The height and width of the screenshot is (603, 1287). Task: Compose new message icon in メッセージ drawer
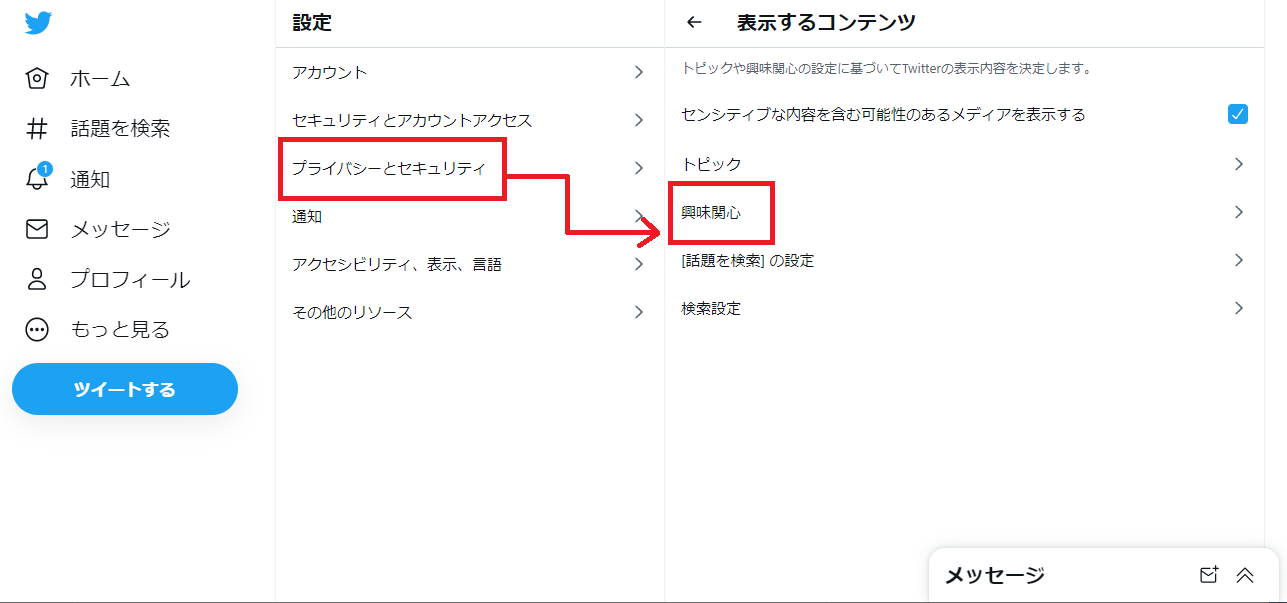point(1209,575)
